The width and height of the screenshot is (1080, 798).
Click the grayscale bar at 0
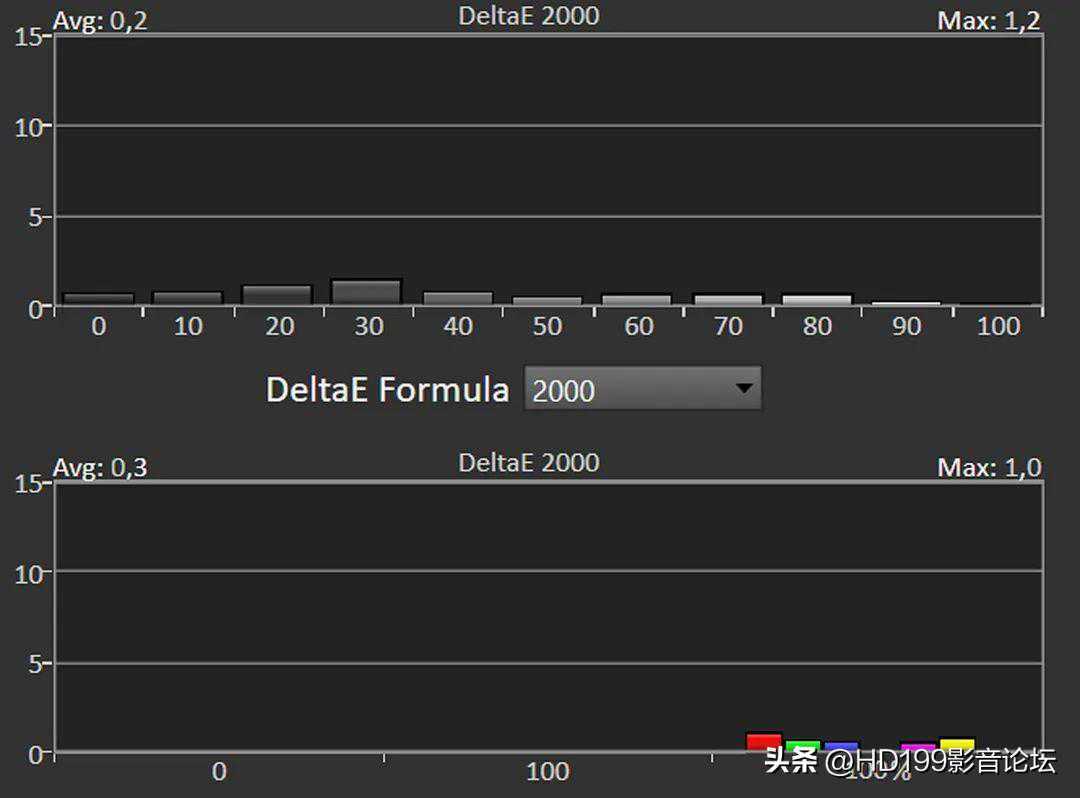[98, 298]
